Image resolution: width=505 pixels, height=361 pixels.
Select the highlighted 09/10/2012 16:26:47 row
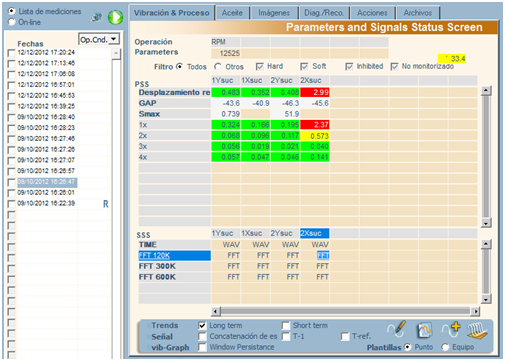[x=46, y=182]
